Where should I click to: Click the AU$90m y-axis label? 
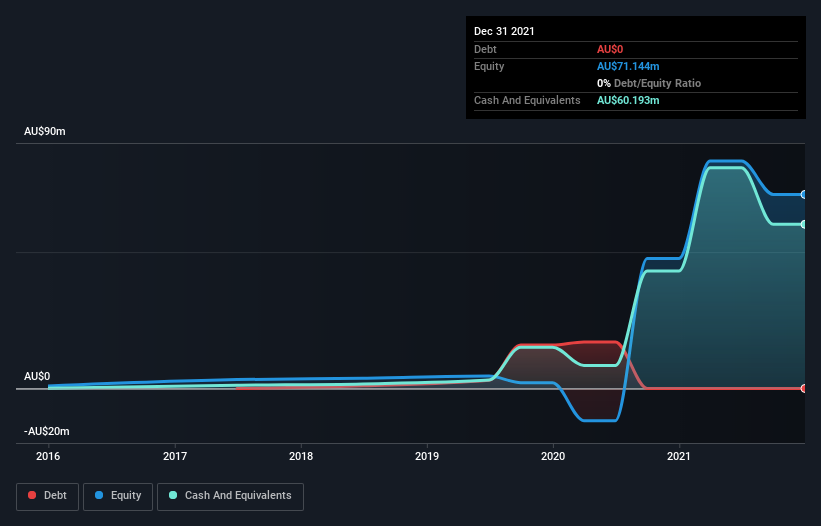point(45,131)
